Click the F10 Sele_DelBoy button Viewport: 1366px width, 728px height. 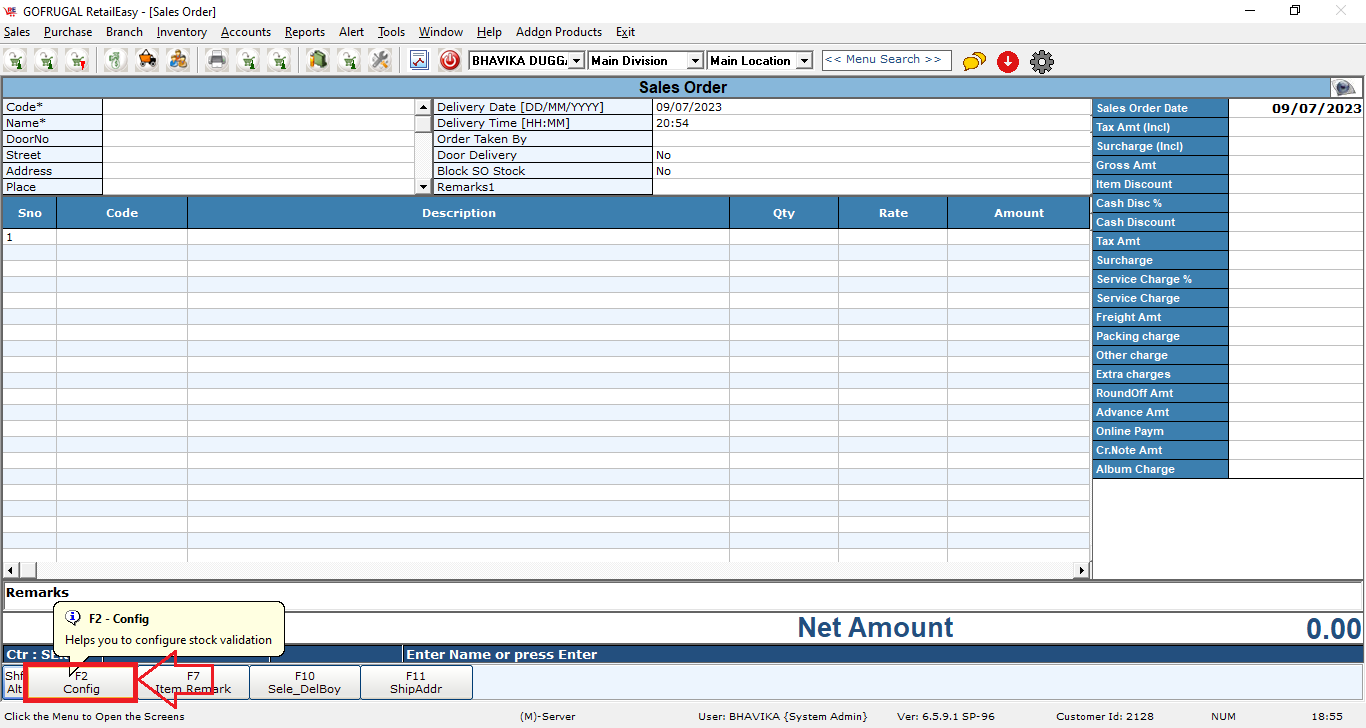tap(305, 682)
